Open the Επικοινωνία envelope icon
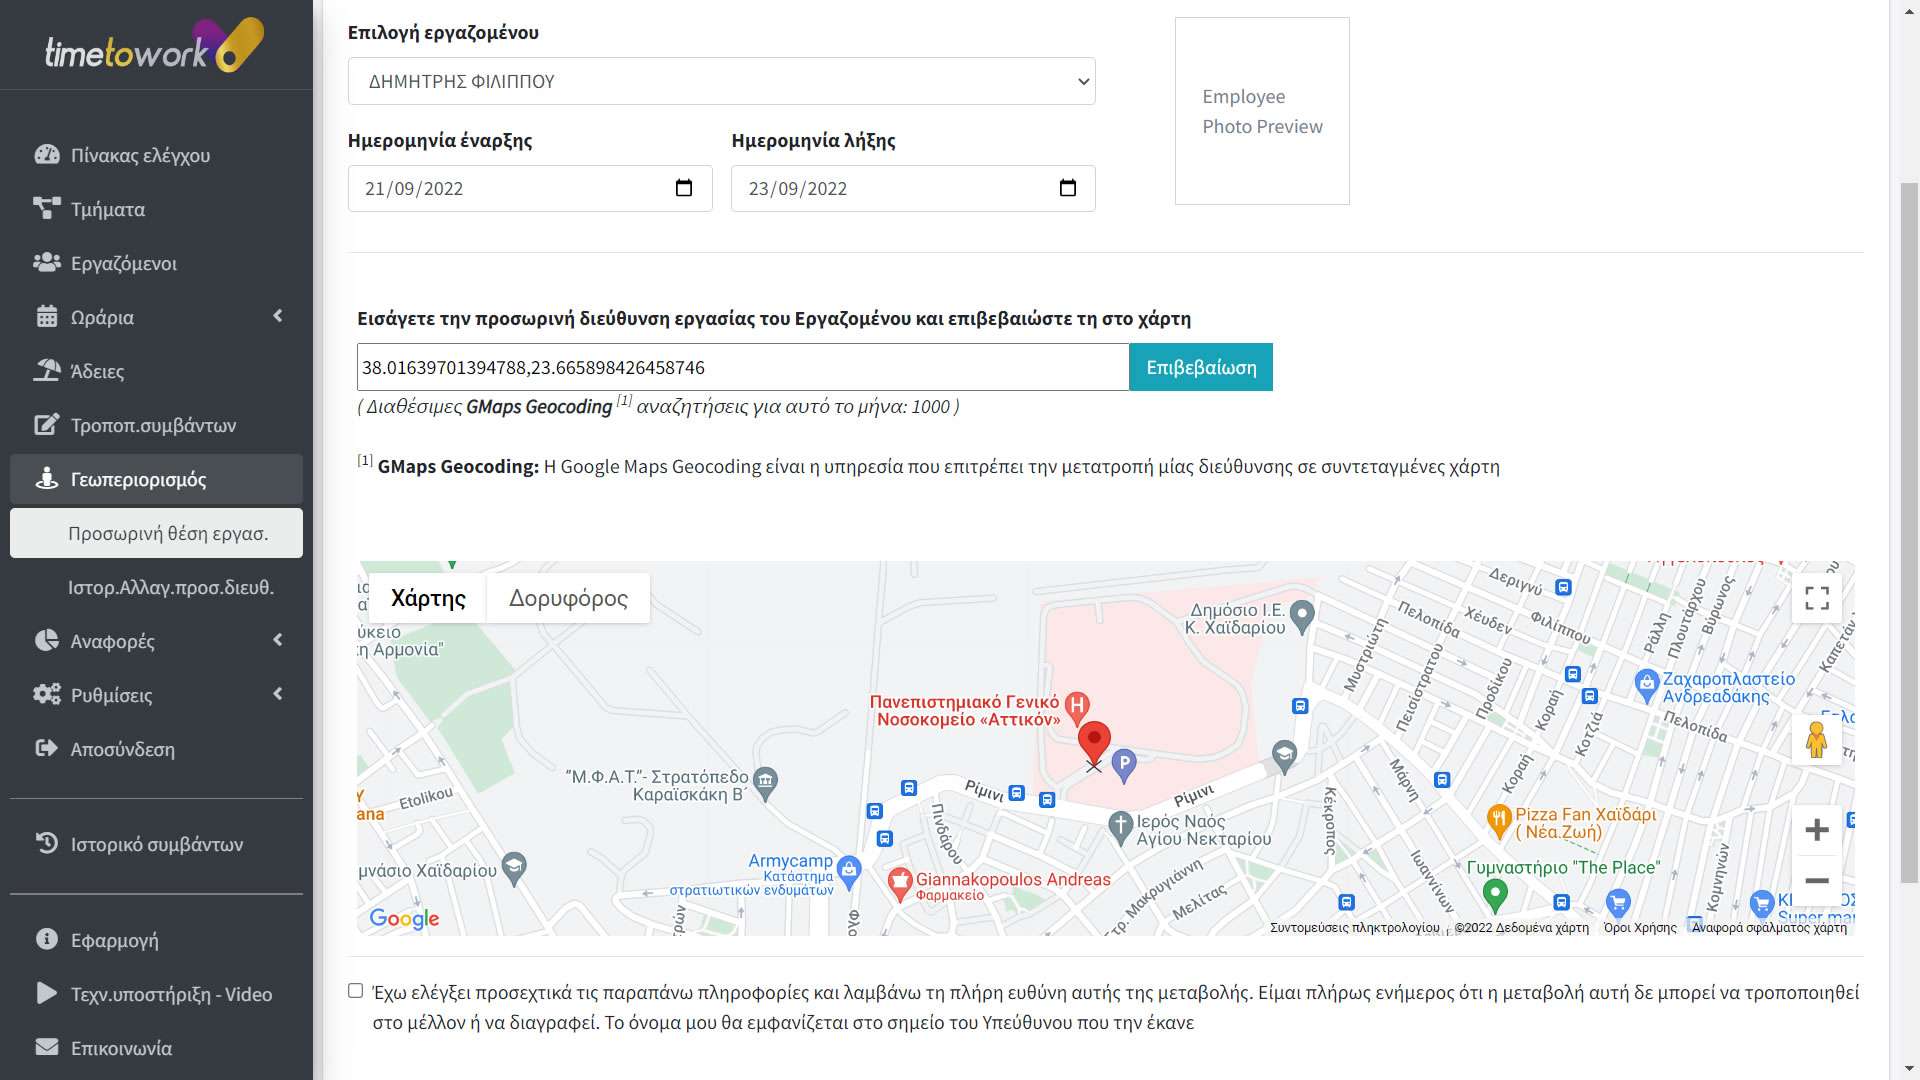Image resolution: width=1920 pixels, height=1080 pixels. pyautogui.click(x=46, y=1047)
